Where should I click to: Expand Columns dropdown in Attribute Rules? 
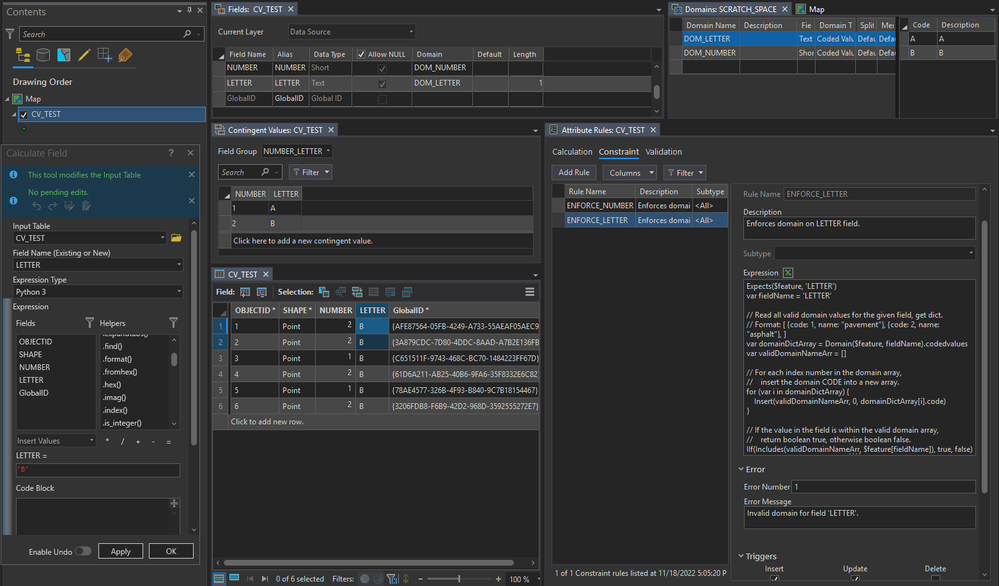click(629, 172)
